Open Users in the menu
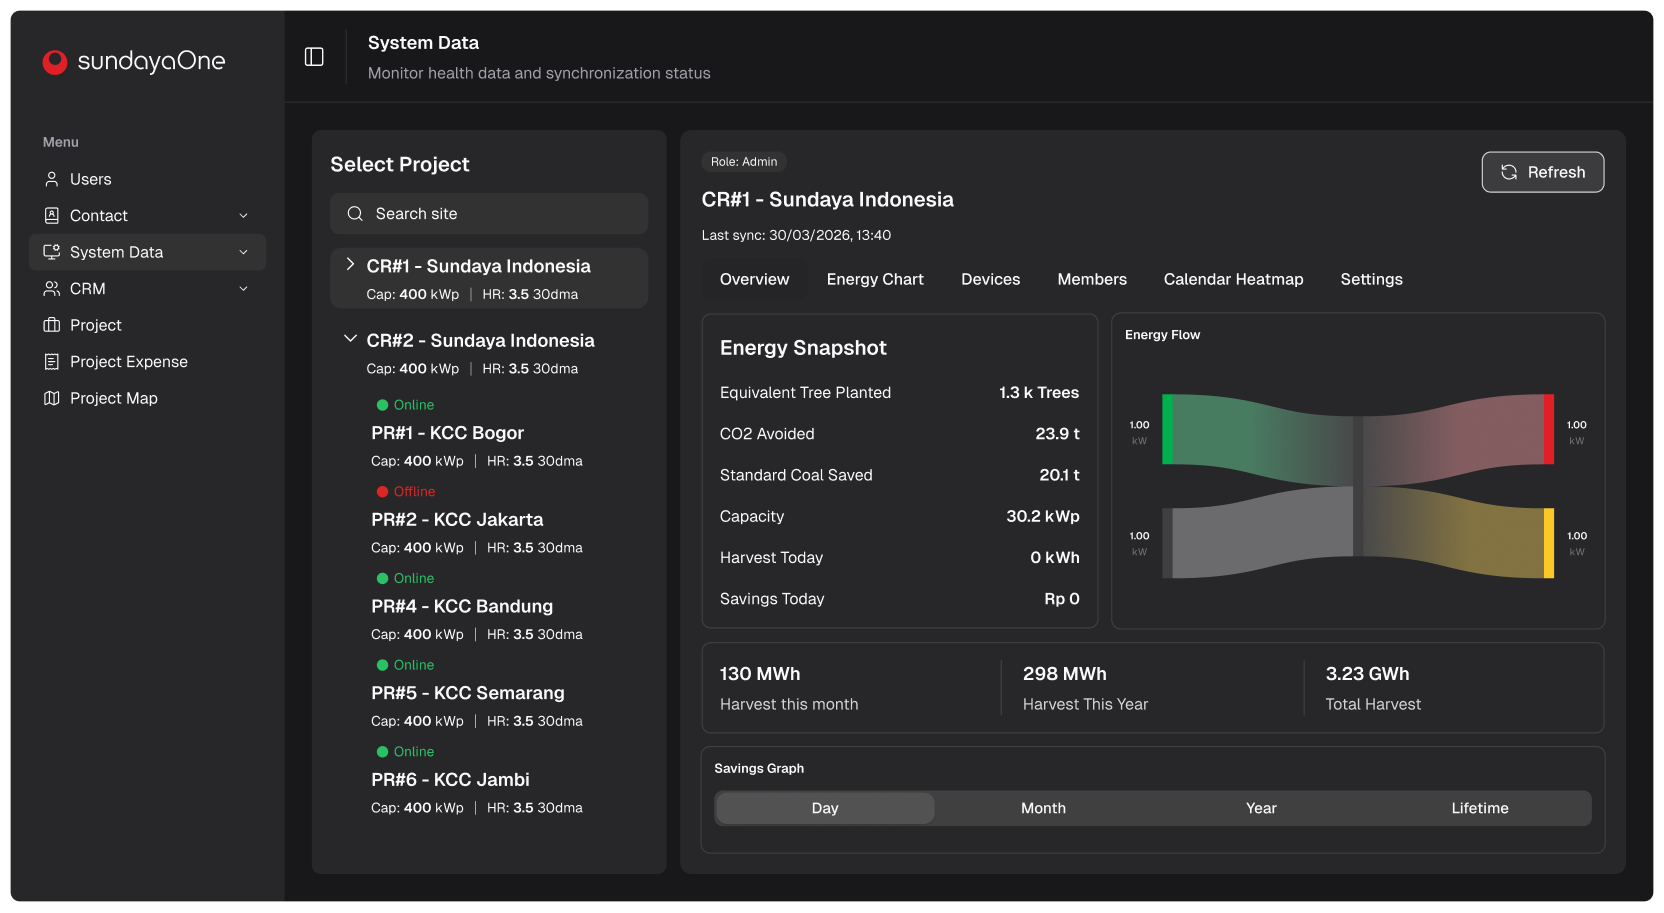The width and height of the screenshot is (1664, 913). point(147,179)
